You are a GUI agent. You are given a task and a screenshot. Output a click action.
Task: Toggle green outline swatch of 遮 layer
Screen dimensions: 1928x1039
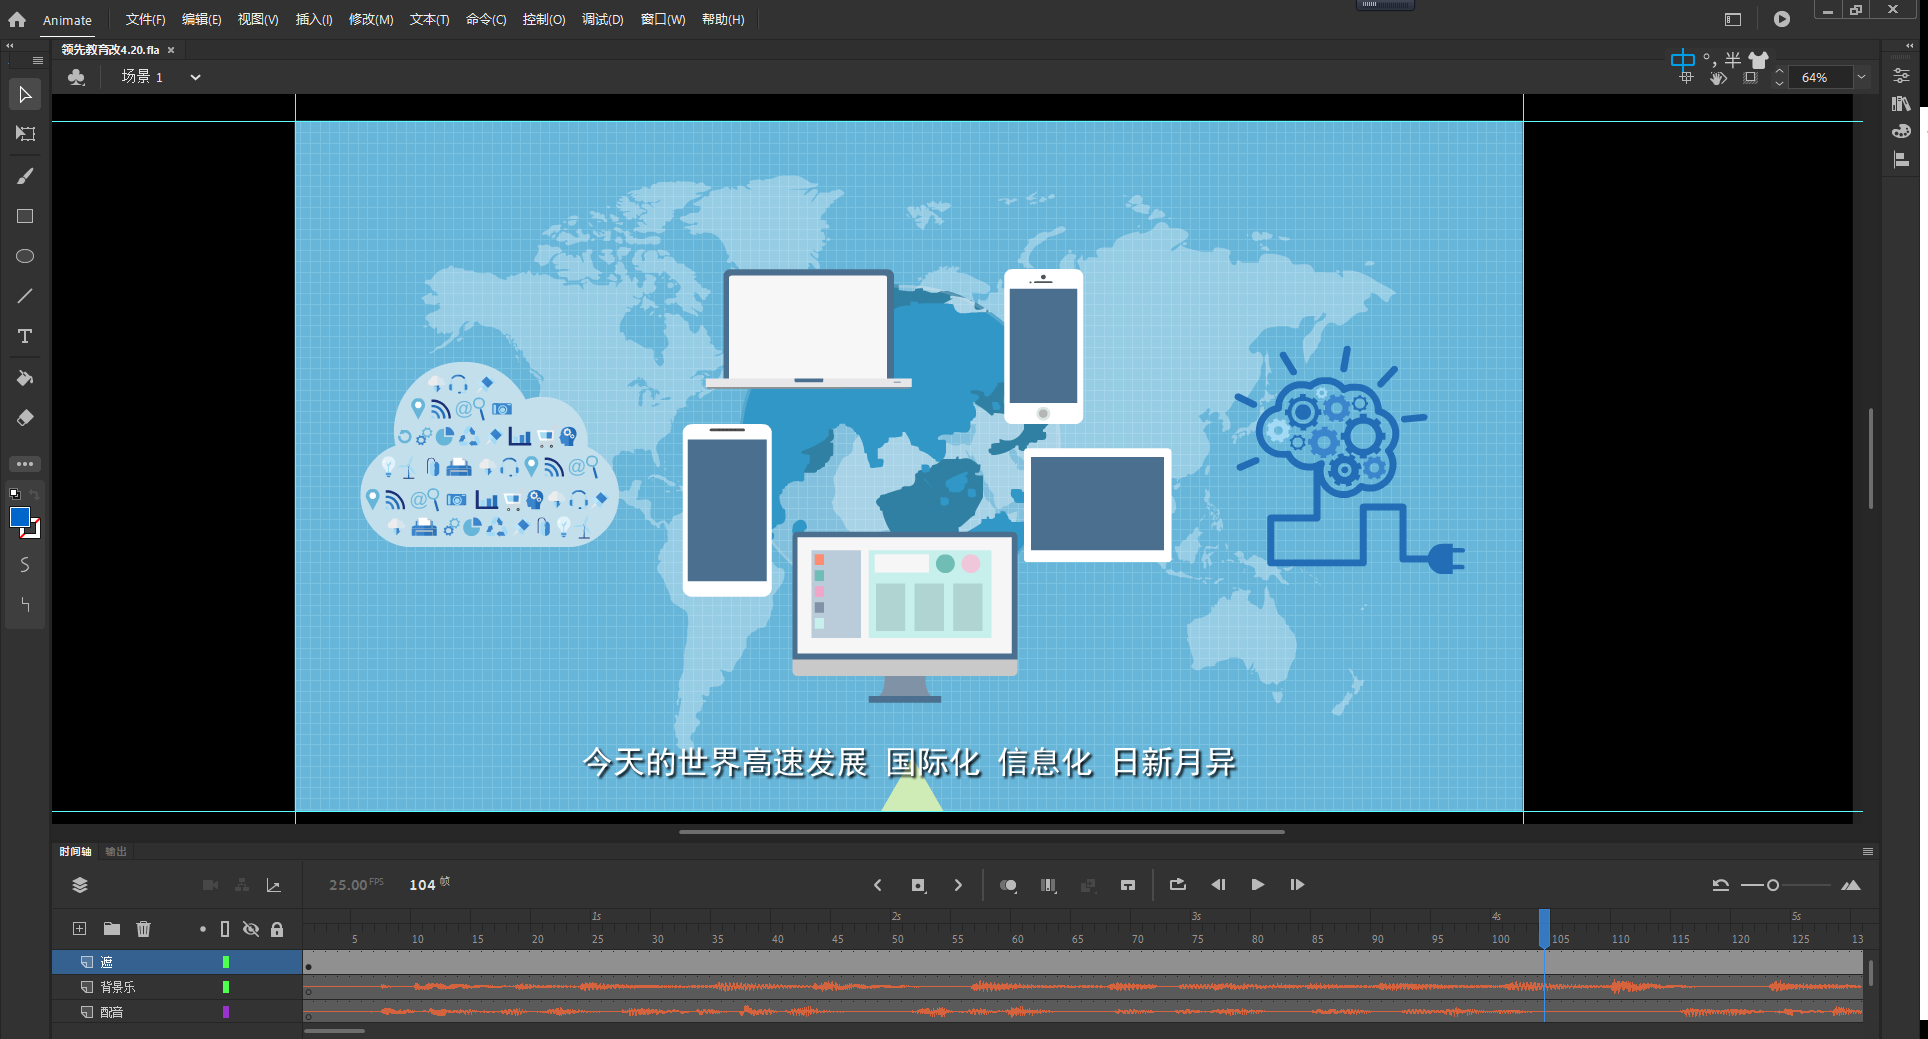[226, 962]
